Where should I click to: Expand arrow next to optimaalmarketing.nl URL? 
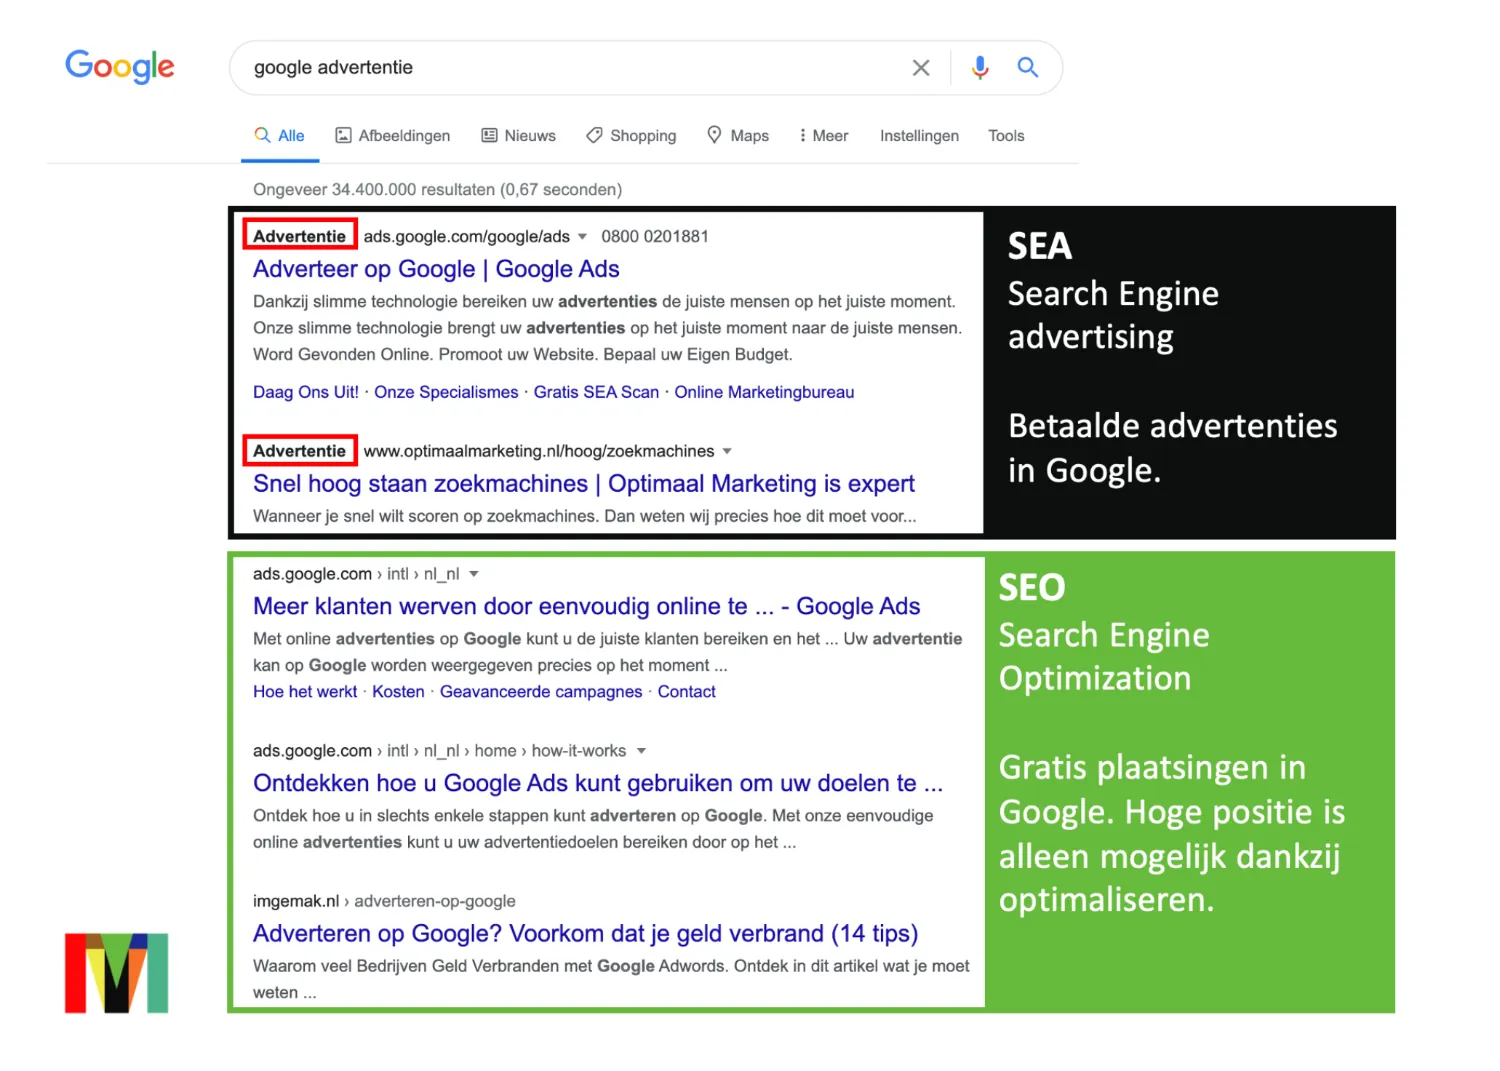tap(727, 451)
